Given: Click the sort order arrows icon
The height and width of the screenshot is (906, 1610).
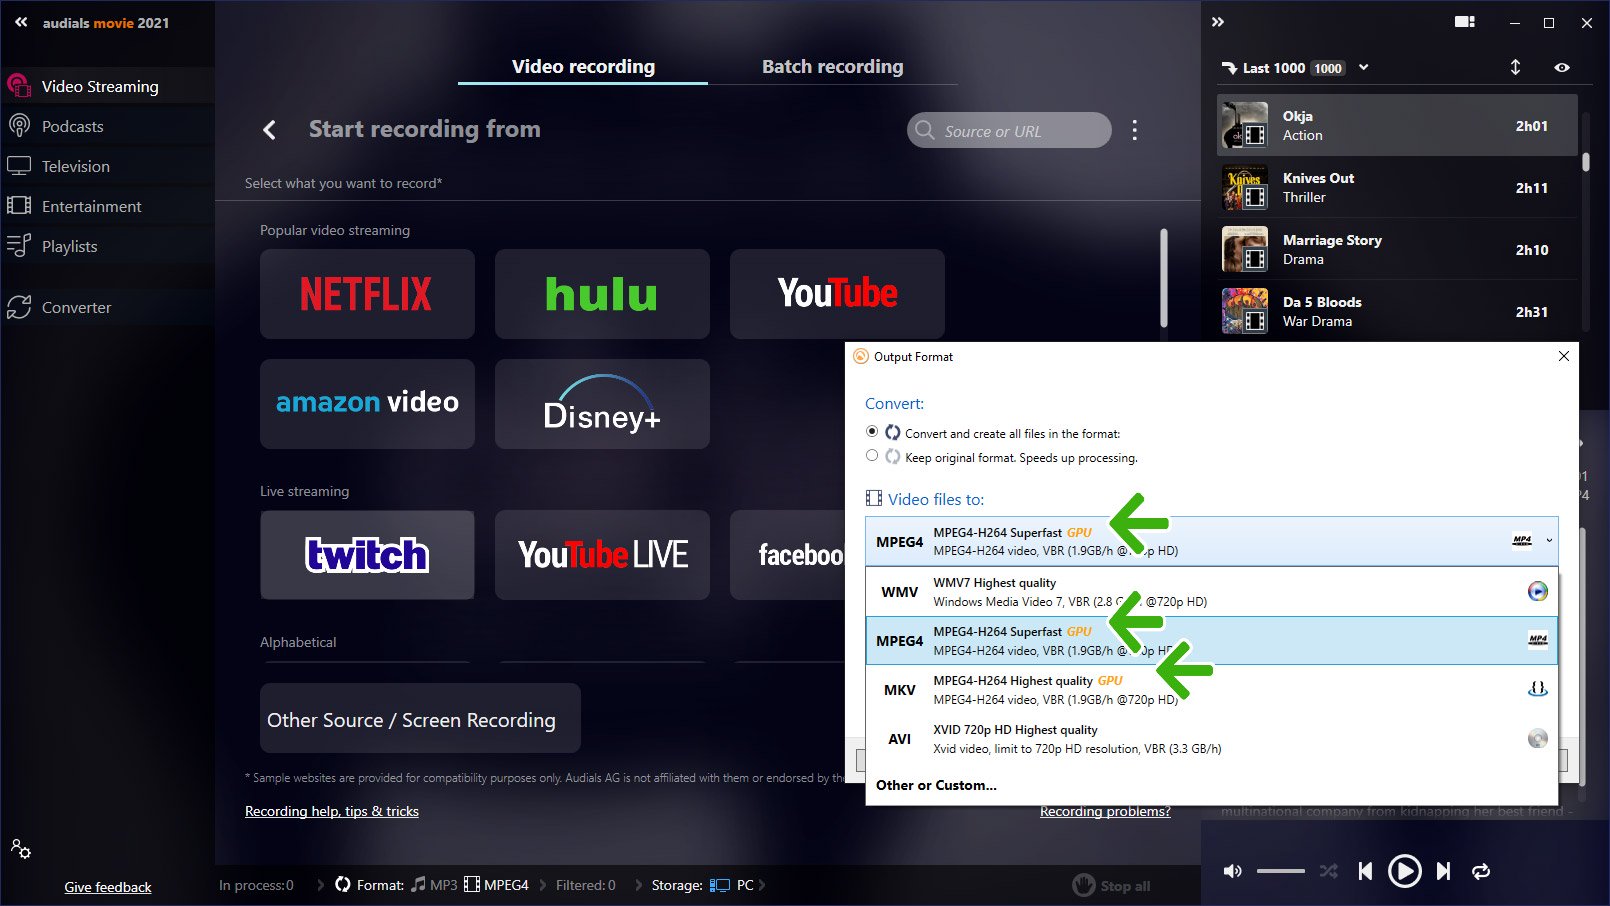Looking at the screenshot, I should [x=1515, y=67].
